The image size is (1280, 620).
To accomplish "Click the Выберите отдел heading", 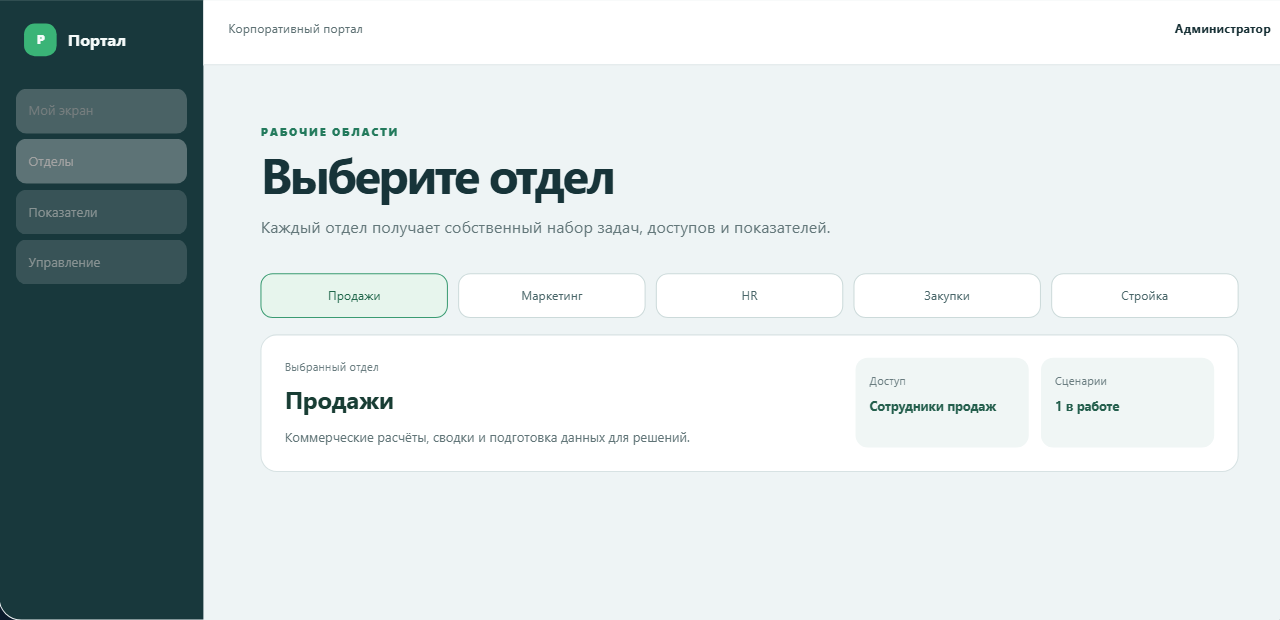I will click(437, 178).
